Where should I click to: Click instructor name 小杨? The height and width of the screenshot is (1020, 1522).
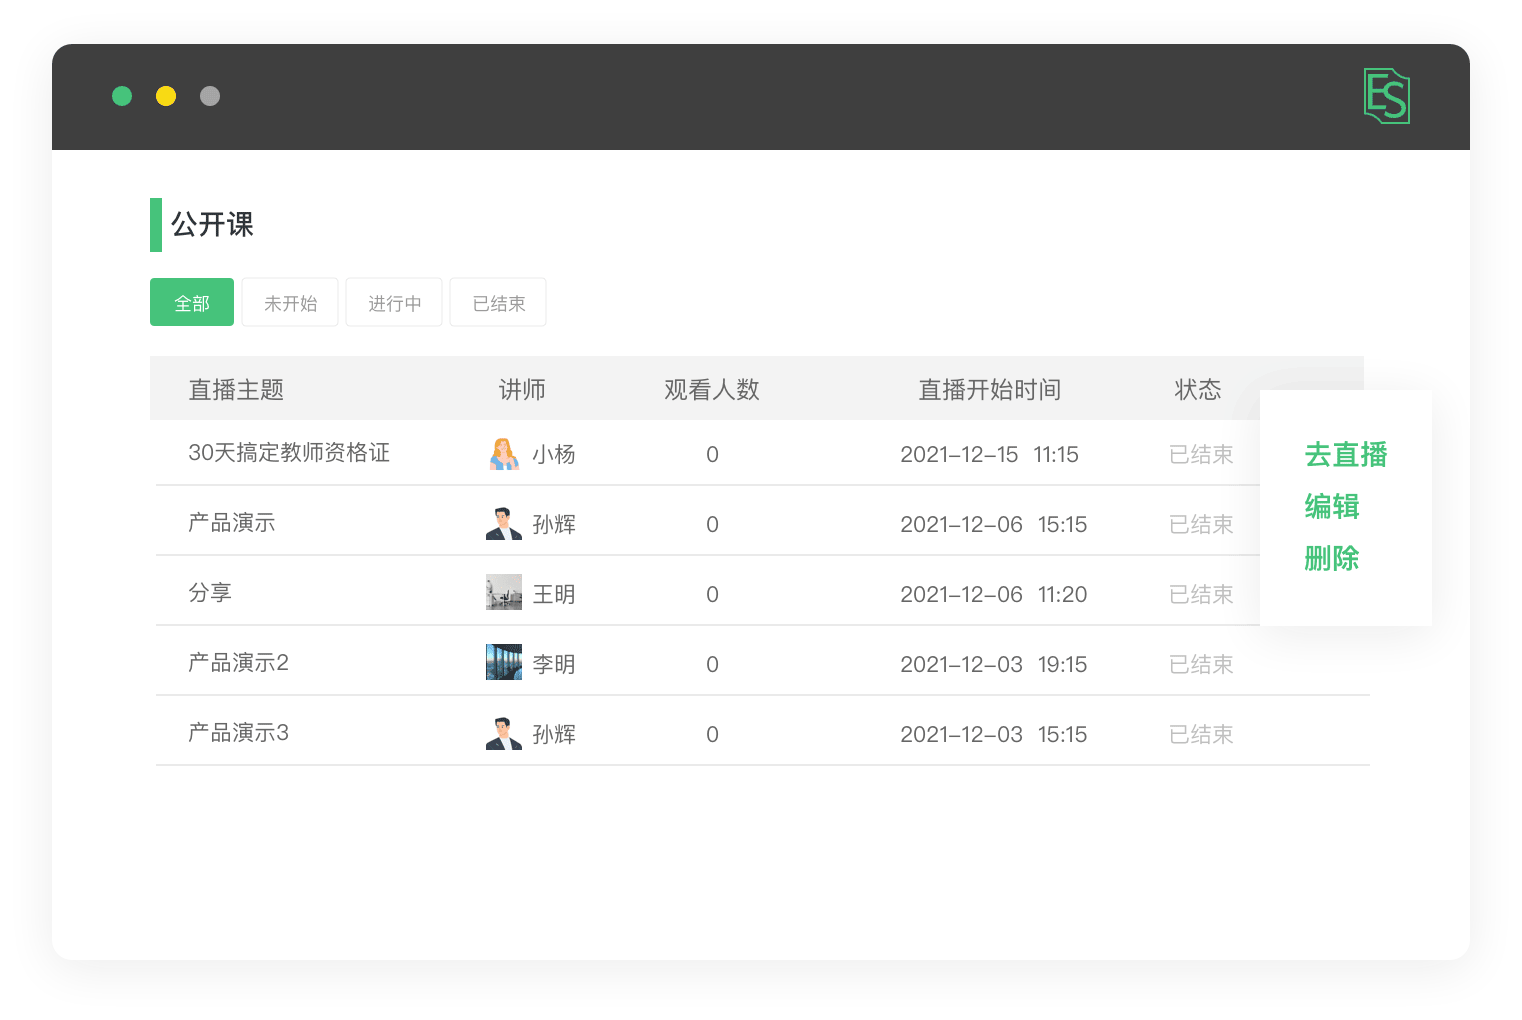click(554, 455)
